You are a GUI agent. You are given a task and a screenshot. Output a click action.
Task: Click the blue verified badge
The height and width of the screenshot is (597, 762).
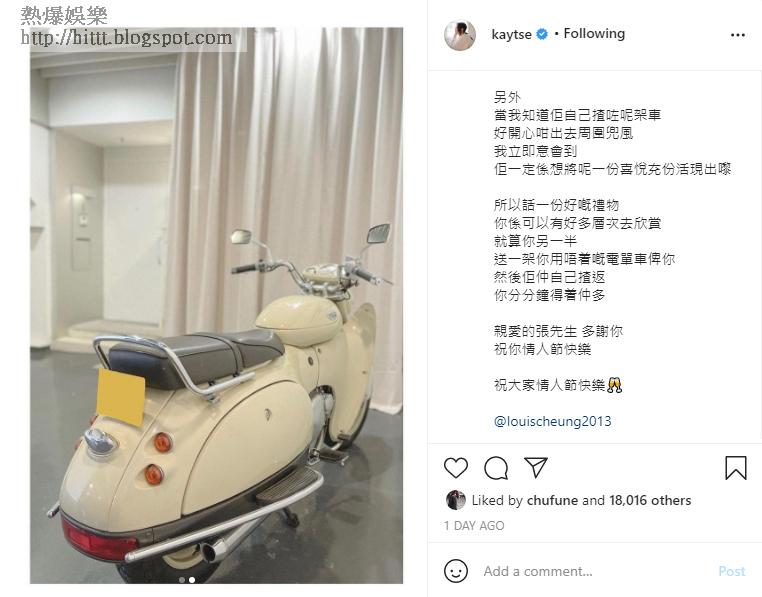[x=542, y=34]
